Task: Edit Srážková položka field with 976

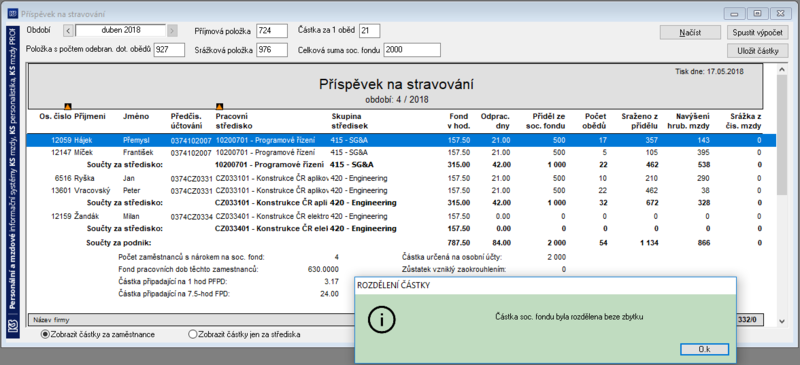Action: (272, 50)
